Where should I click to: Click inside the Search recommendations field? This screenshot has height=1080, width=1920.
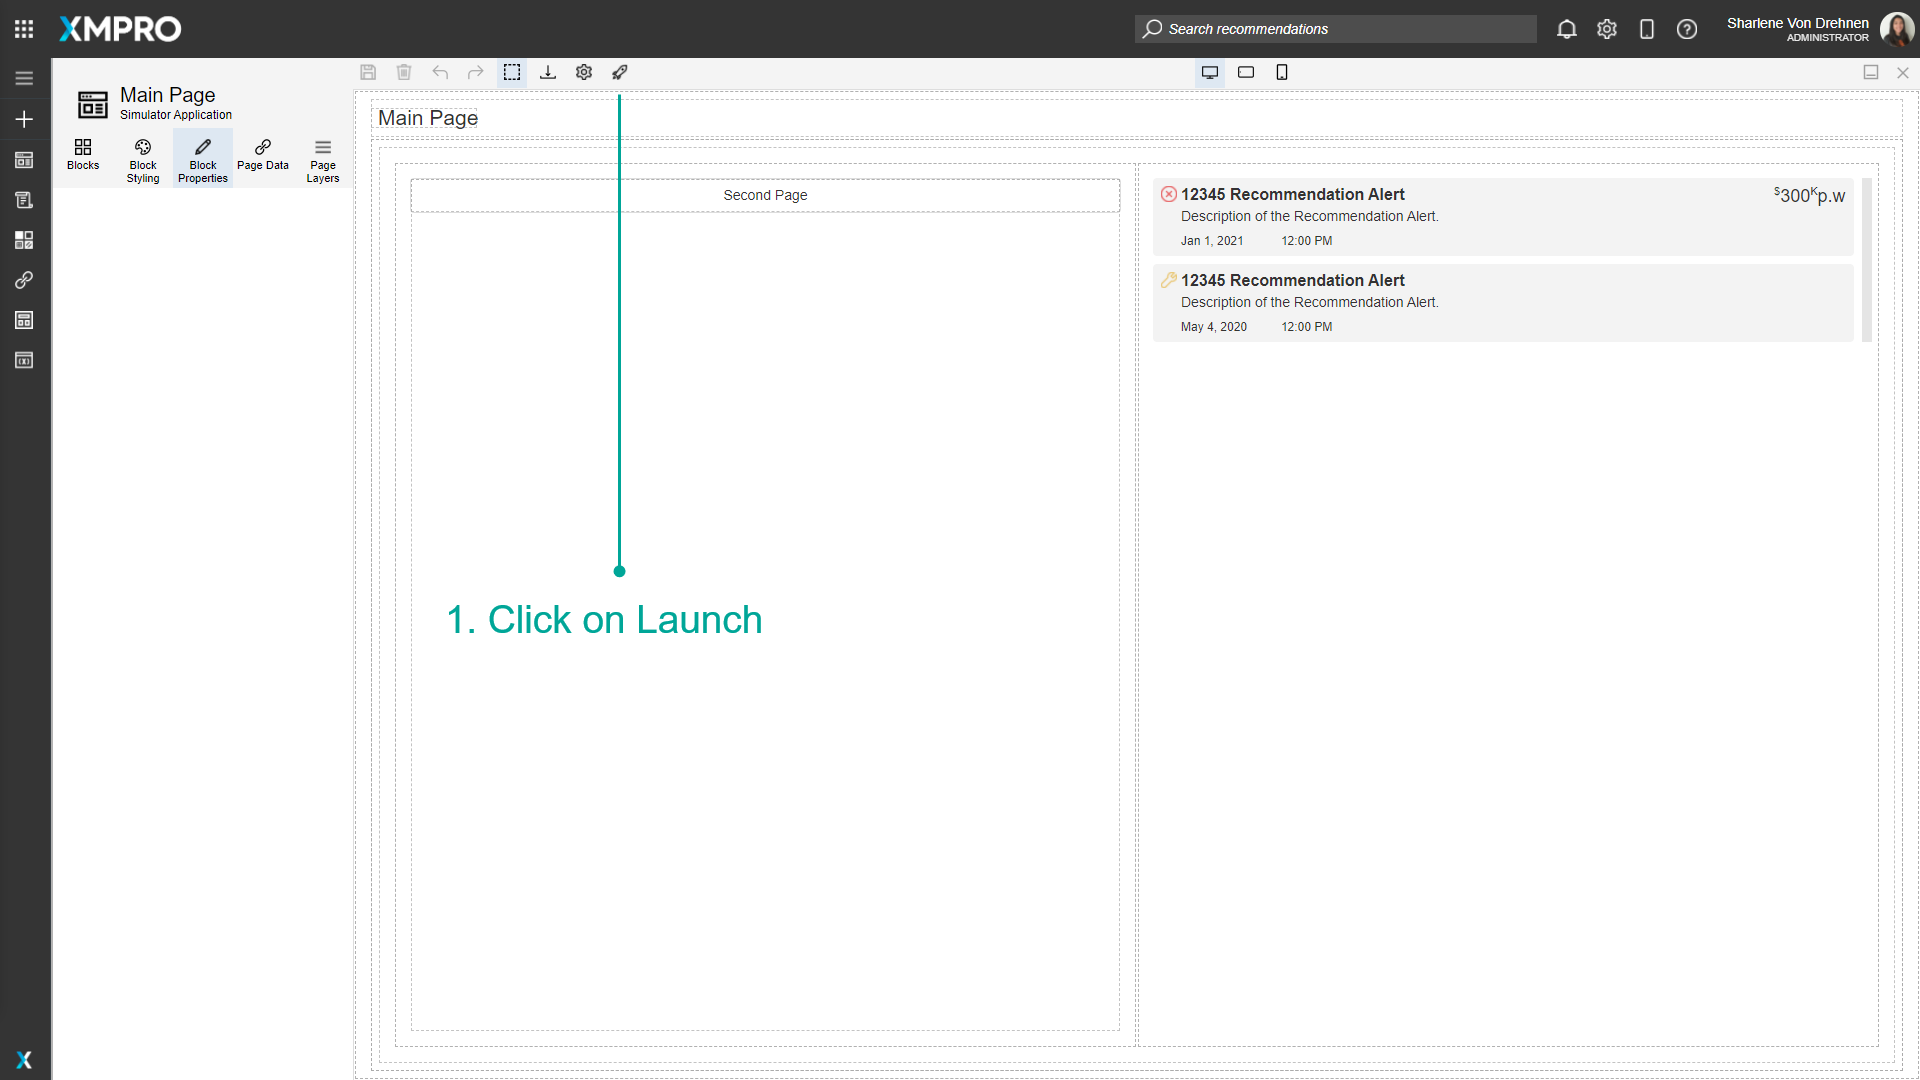click(1335, 29)
